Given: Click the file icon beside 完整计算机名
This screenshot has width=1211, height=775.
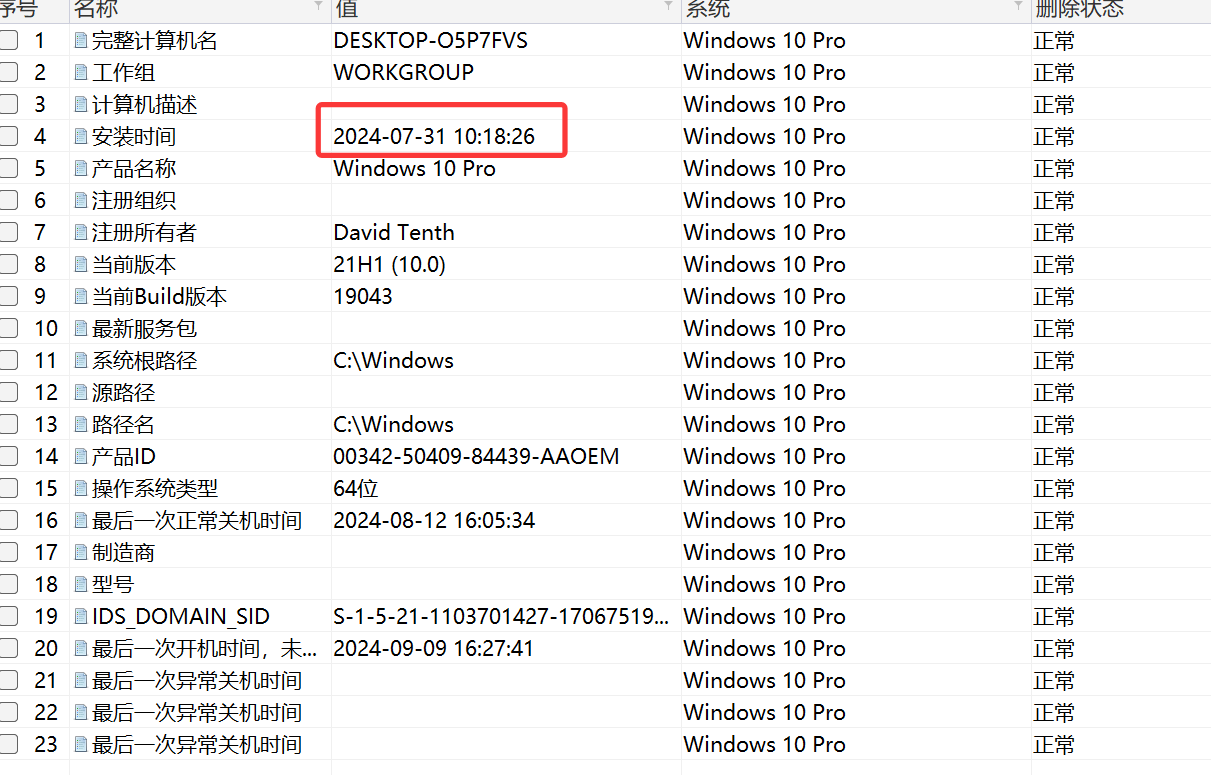Looking at the screenshot, I should tap(81, 41).
